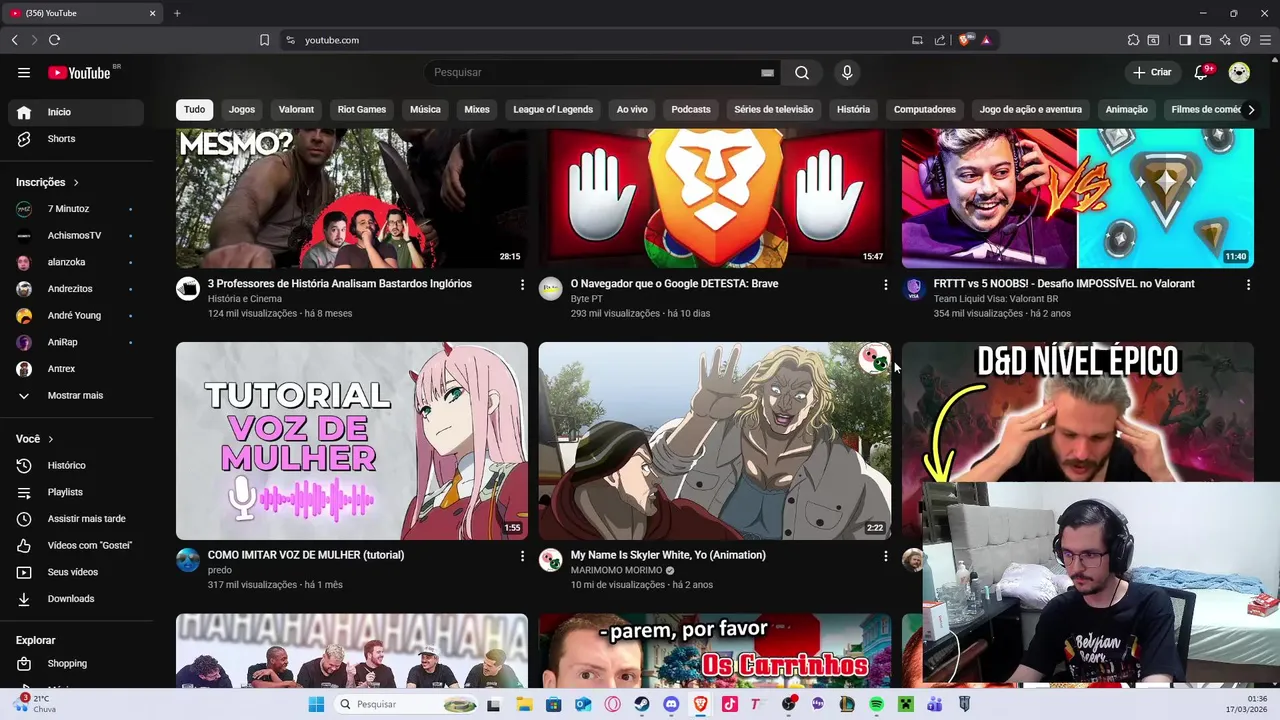Toggle the Brave sidebar panel
Image resolution: width=1280 pixels, height=720 pixels.
click(1185, 40)
